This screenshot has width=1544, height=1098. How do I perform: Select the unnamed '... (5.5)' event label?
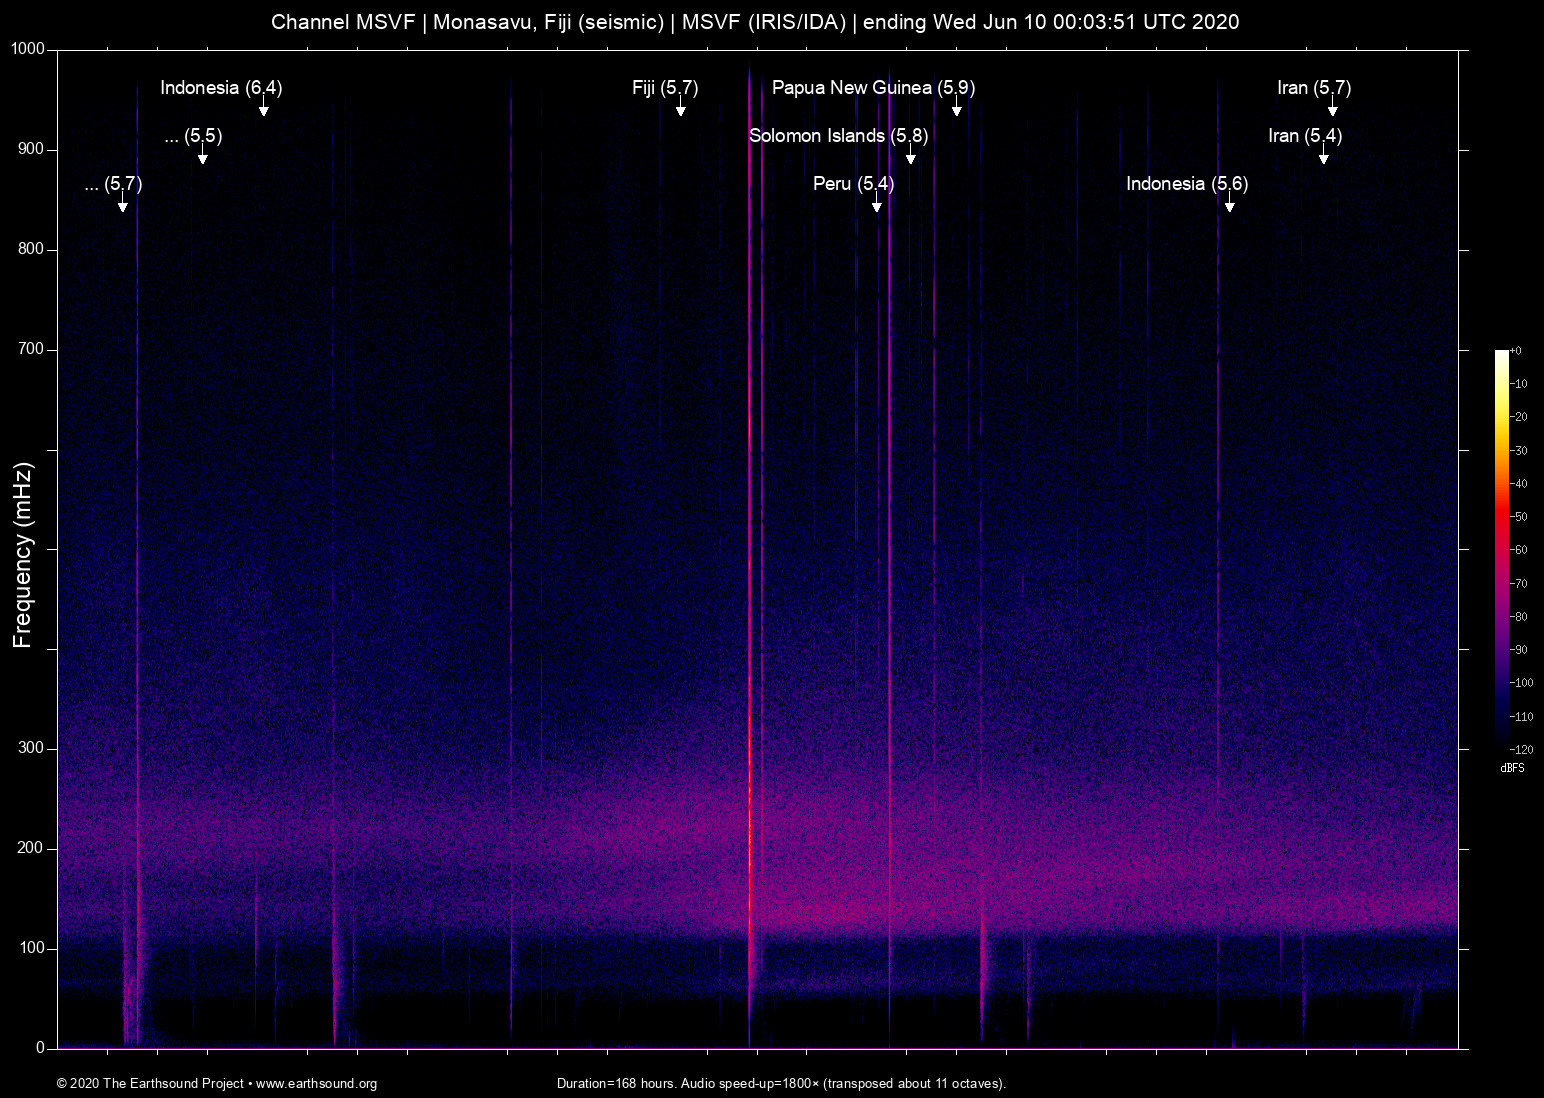point(193,136)
